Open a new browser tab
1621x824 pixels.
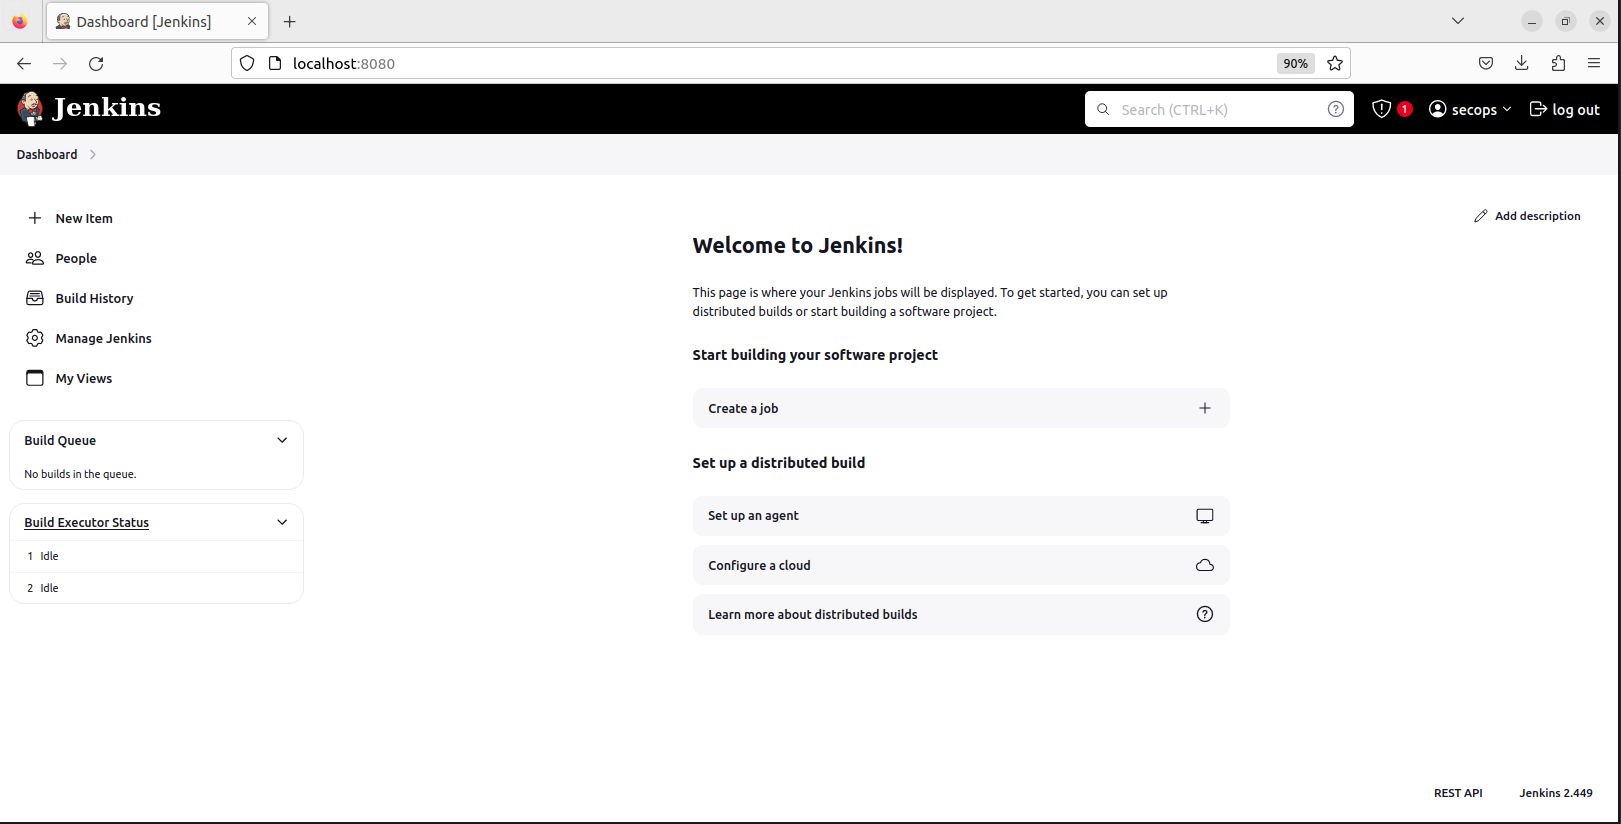coord(290,21)
